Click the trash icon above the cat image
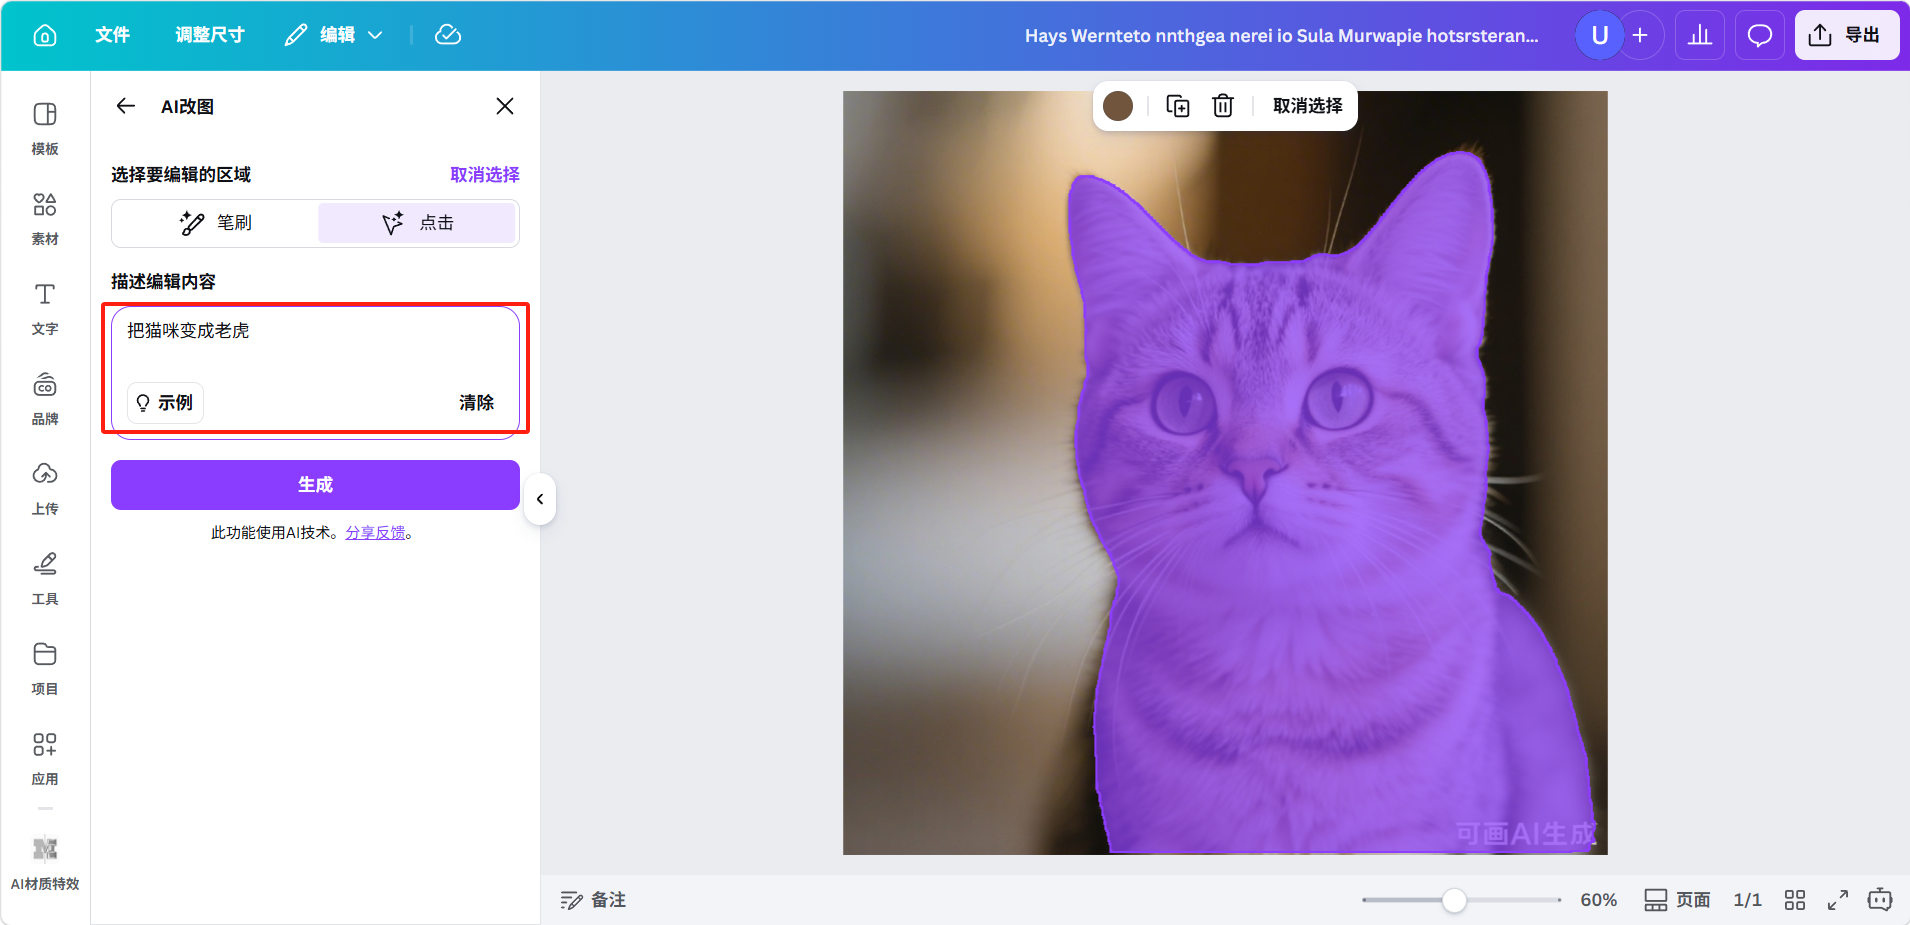The image size is (1910, 925). 1222,106
